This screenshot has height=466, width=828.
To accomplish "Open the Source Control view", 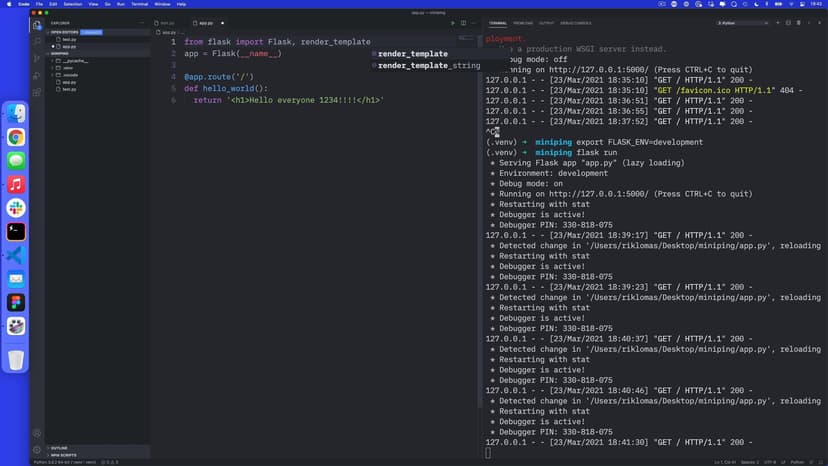I will (x=37, y=59).
